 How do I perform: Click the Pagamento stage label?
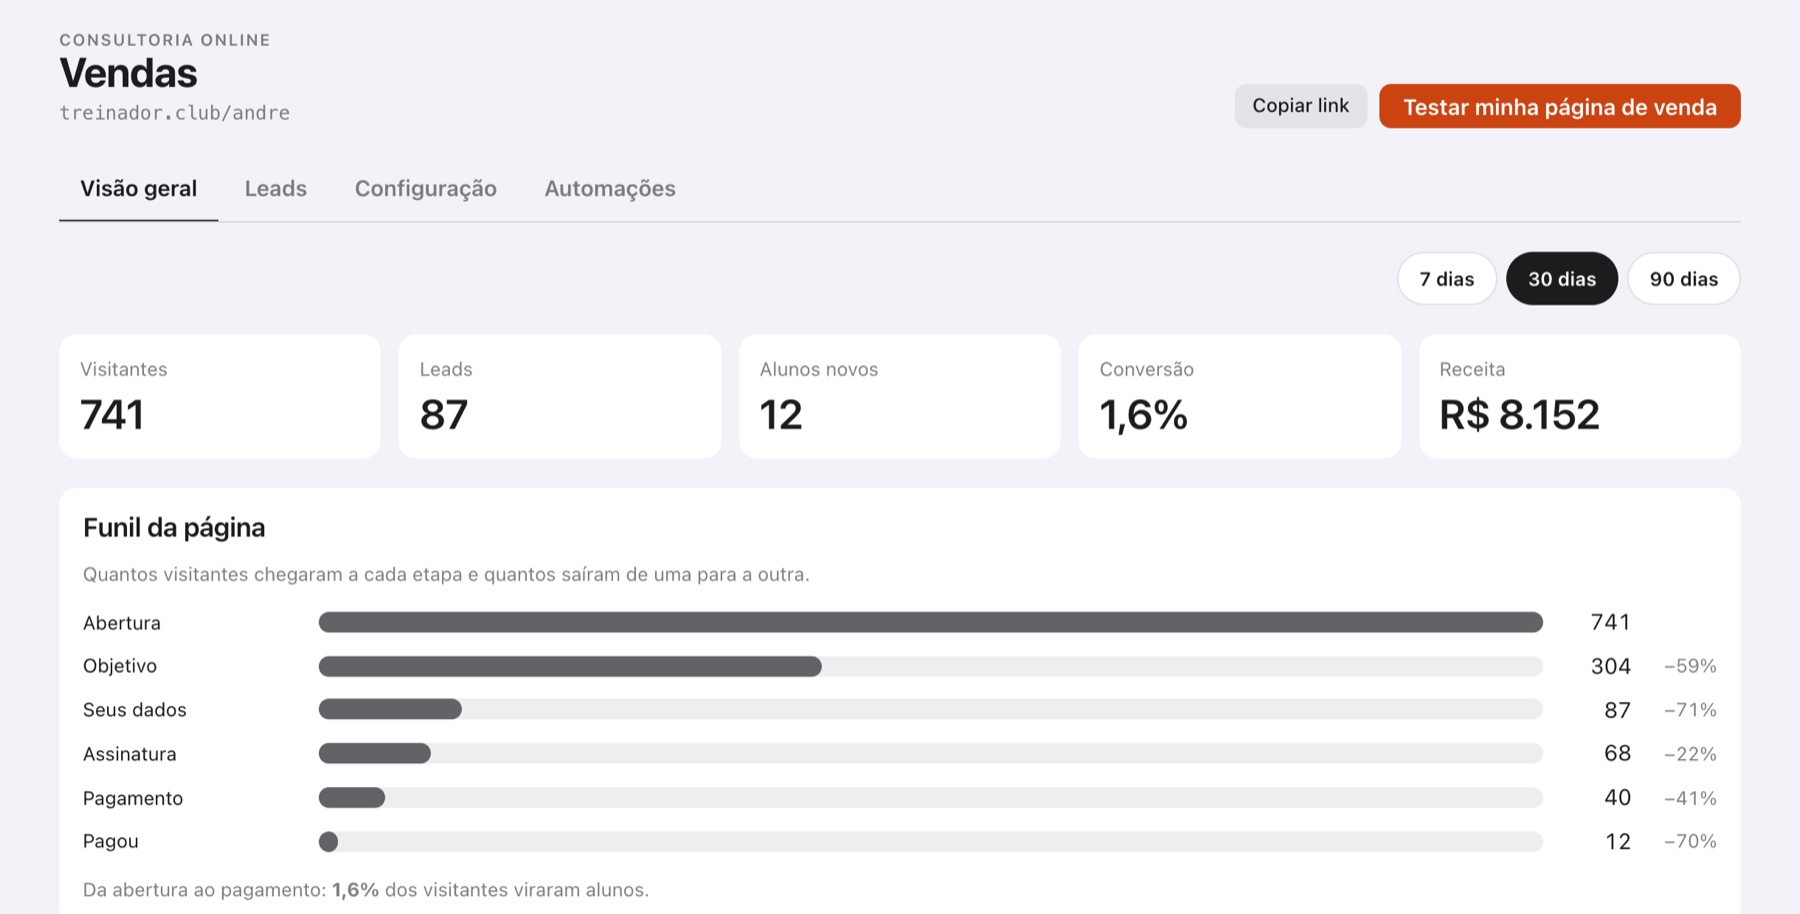(133, 798)
